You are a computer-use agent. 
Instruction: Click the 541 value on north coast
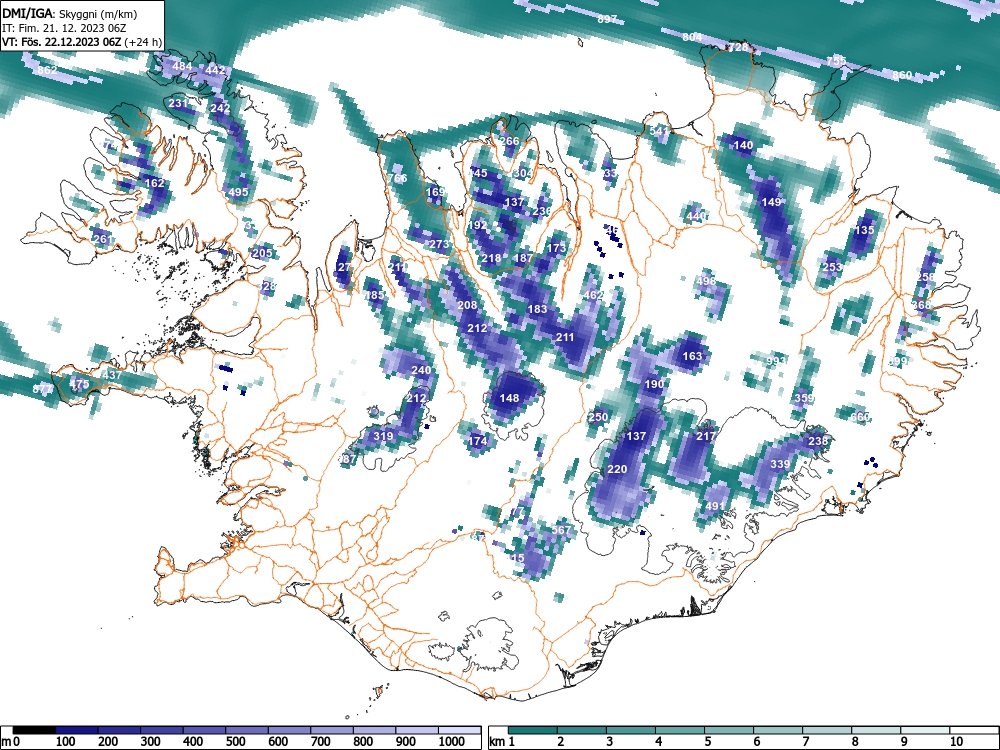coord(659,131)
